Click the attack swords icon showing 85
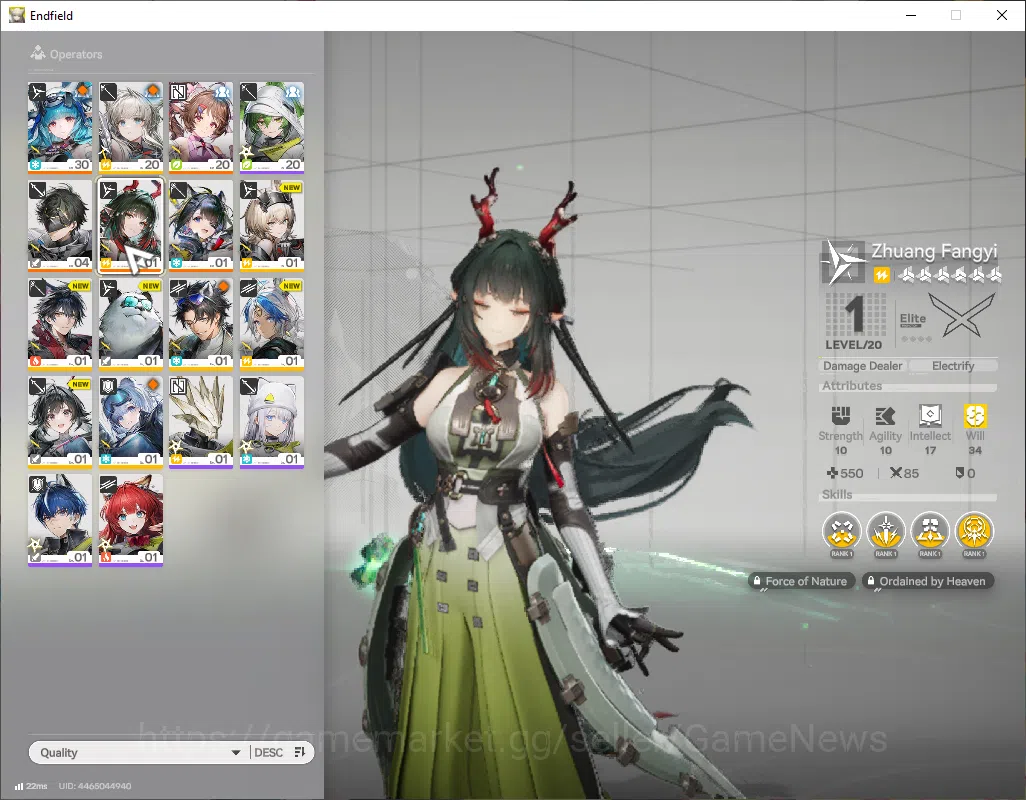Image resolution: width=1026 pixels, height=800 pixels. 896,472
